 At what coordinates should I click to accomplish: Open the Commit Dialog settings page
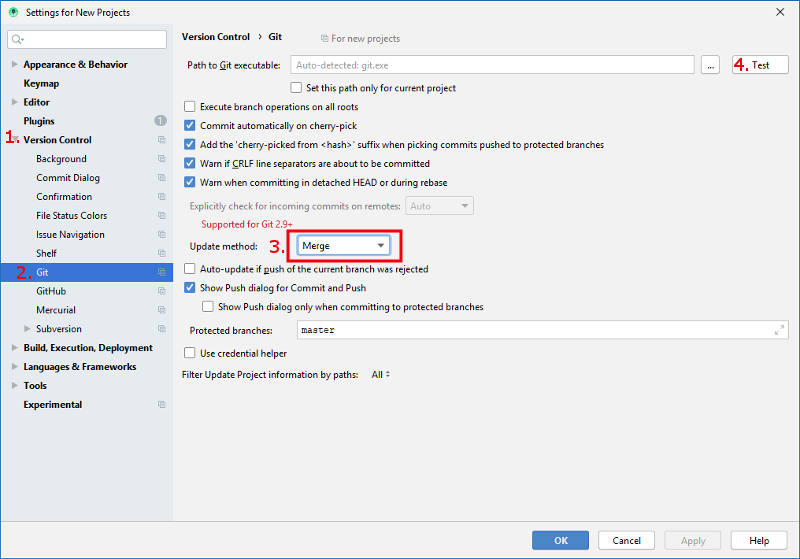pos(68,177)
